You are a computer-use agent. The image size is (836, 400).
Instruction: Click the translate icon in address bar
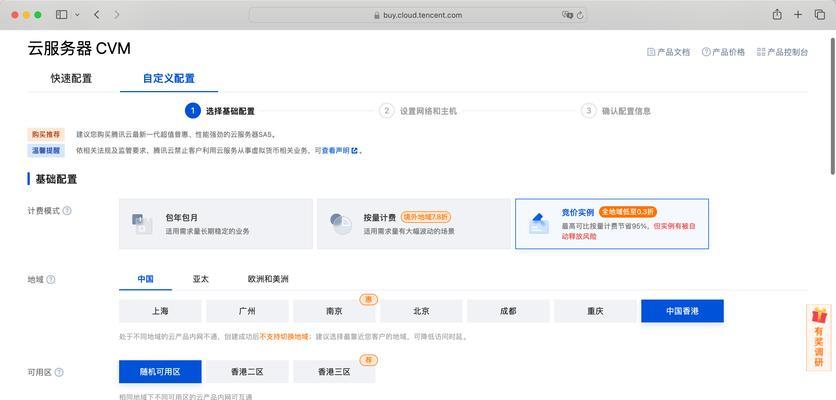pyautogui.click(x=567, y=15)
